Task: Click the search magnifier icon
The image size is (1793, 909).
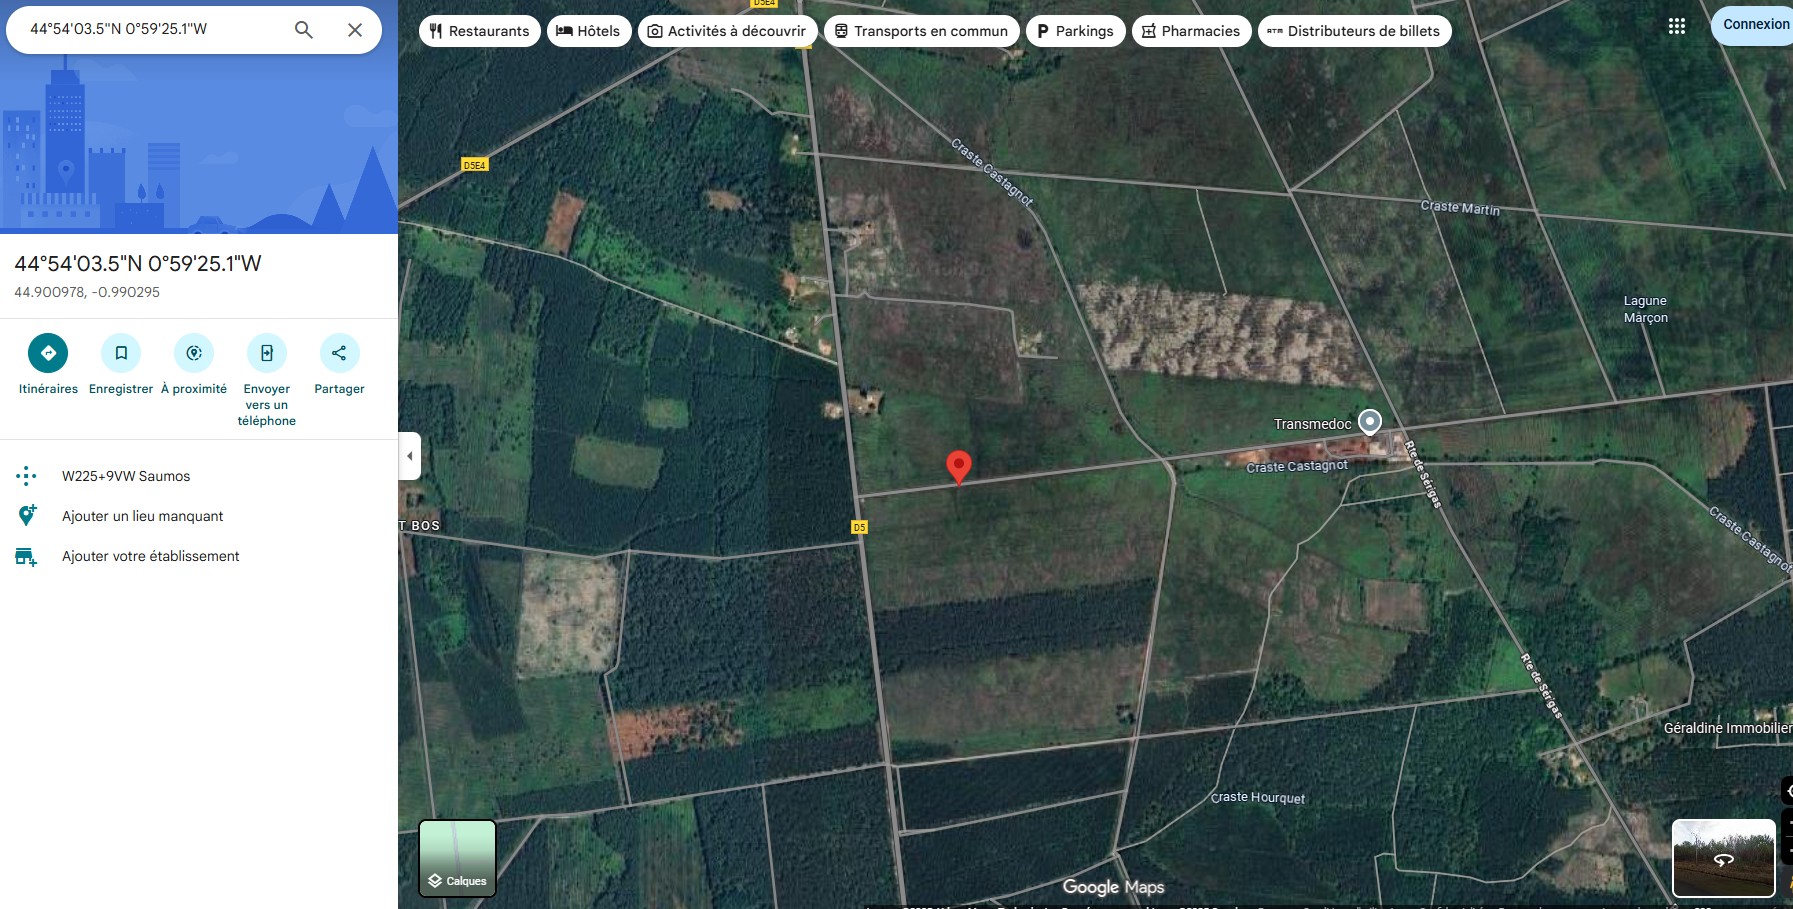Action: [304, 30]
